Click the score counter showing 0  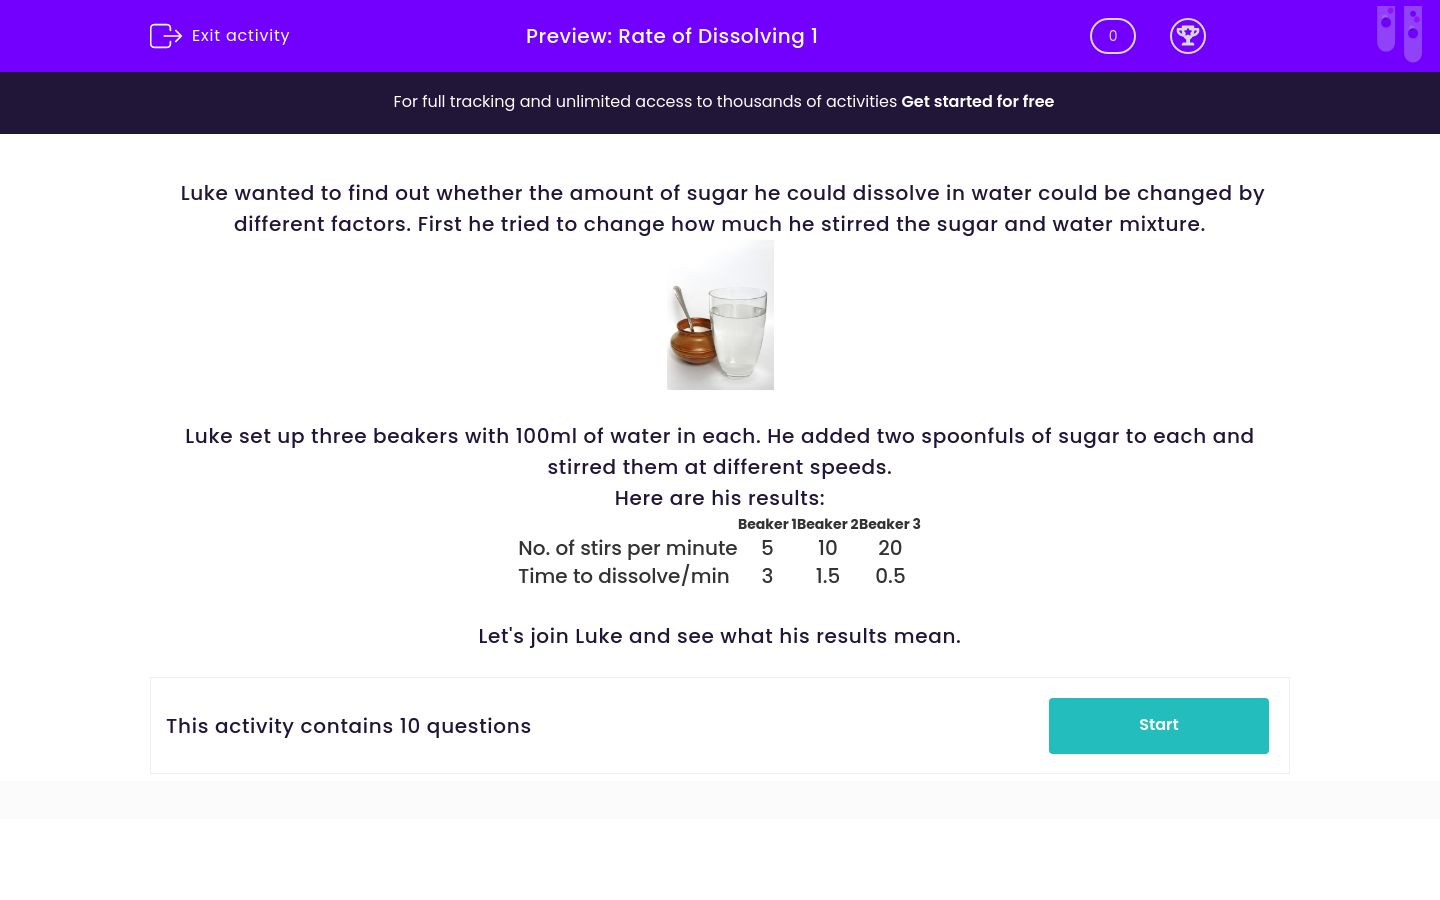(x=1113, y=36)
